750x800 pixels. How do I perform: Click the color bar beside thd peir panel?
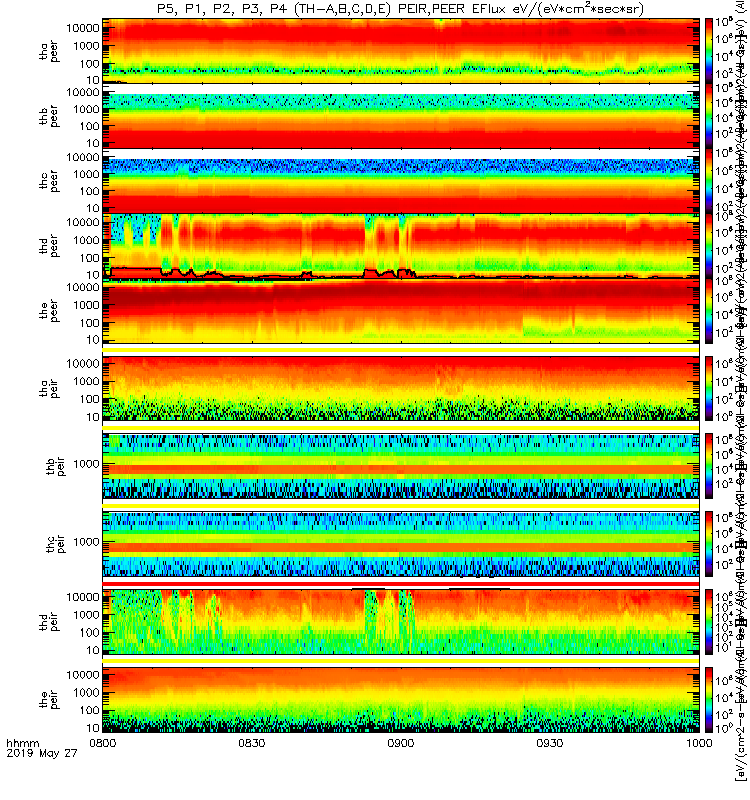point(709,621)
